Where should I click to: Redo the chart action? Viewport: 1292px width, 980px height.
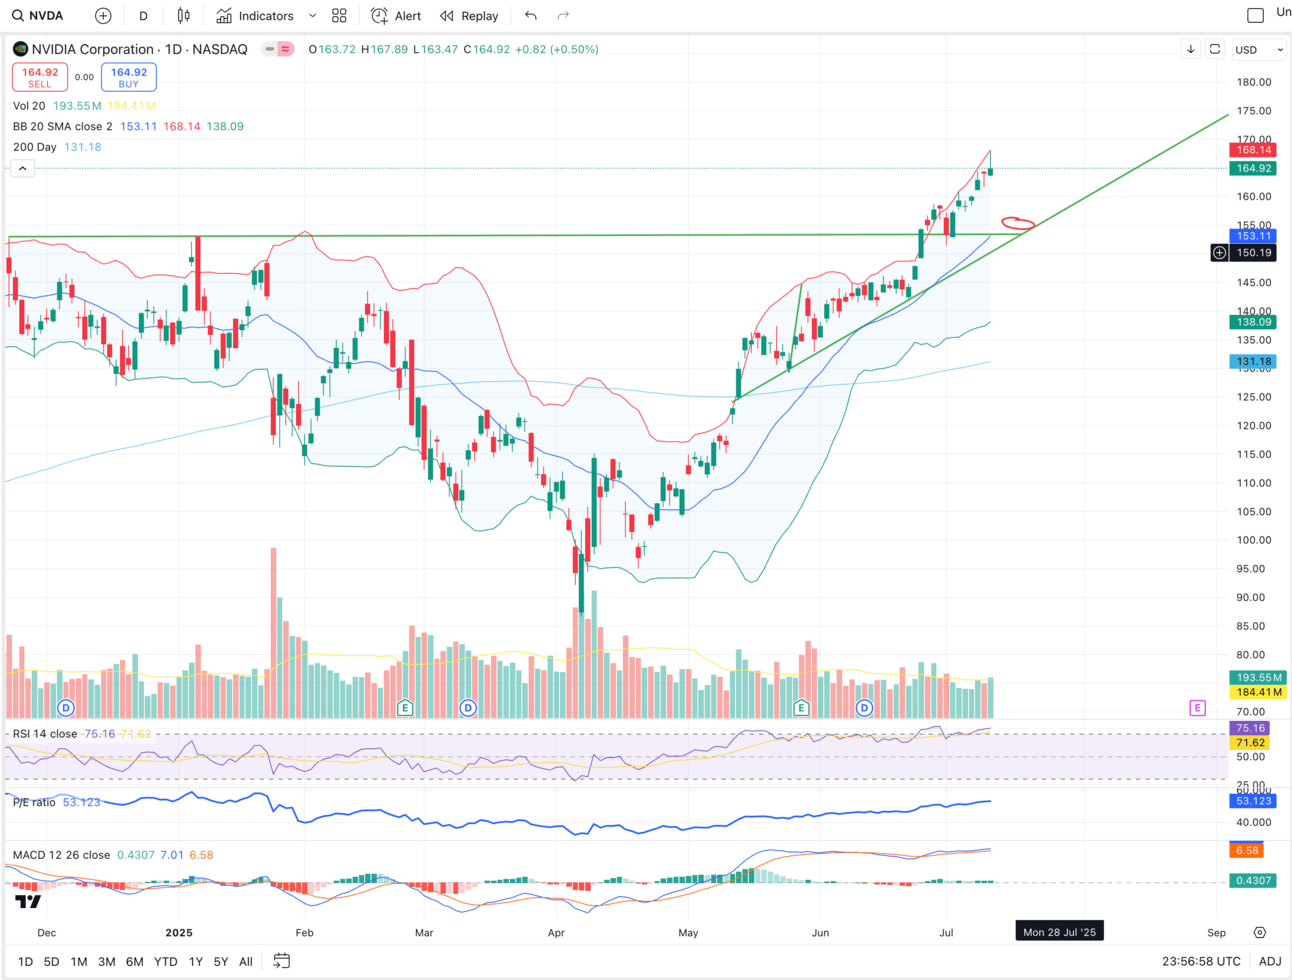563,16
